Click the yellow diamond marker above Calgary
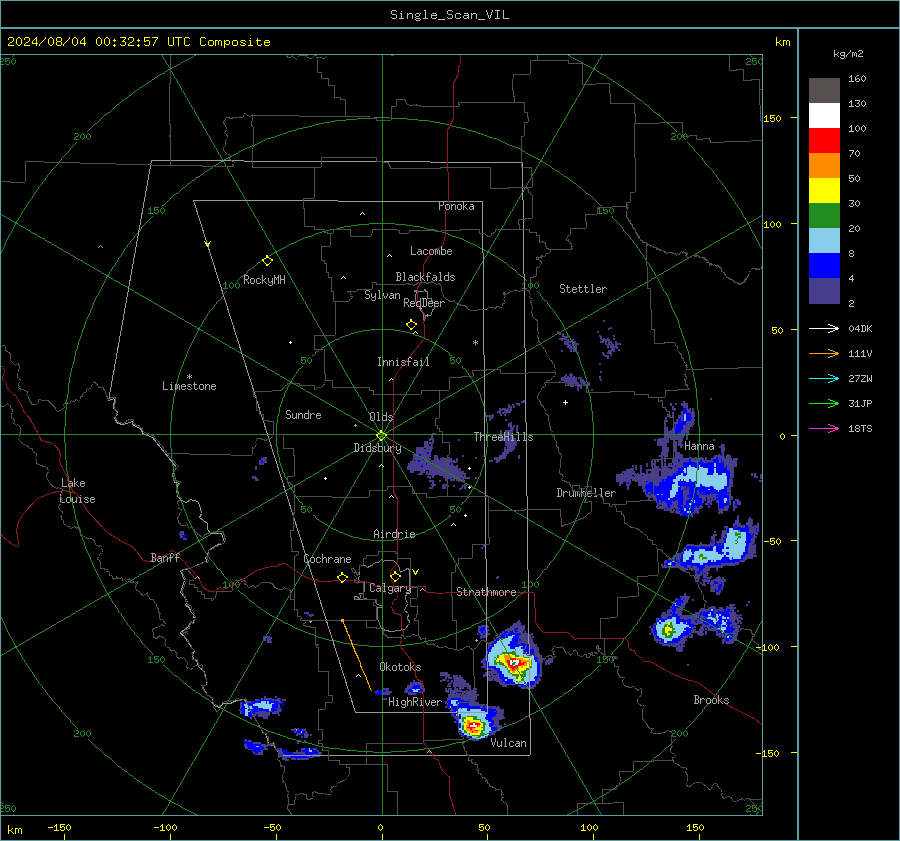Screen dimensions: 900x841 (x=395, y=576)
